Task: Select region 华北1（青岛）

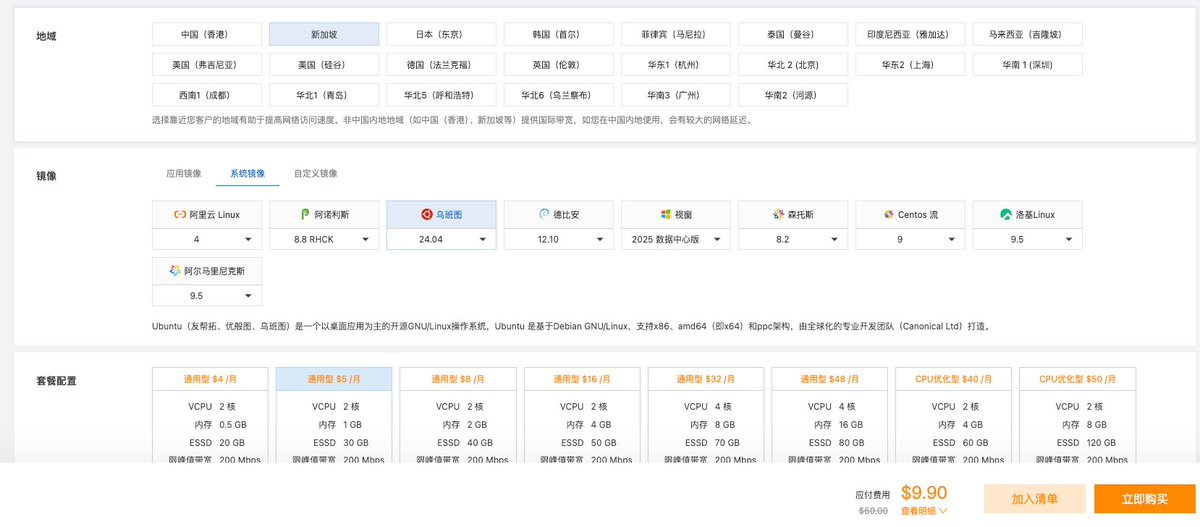Action: (324, 95)
